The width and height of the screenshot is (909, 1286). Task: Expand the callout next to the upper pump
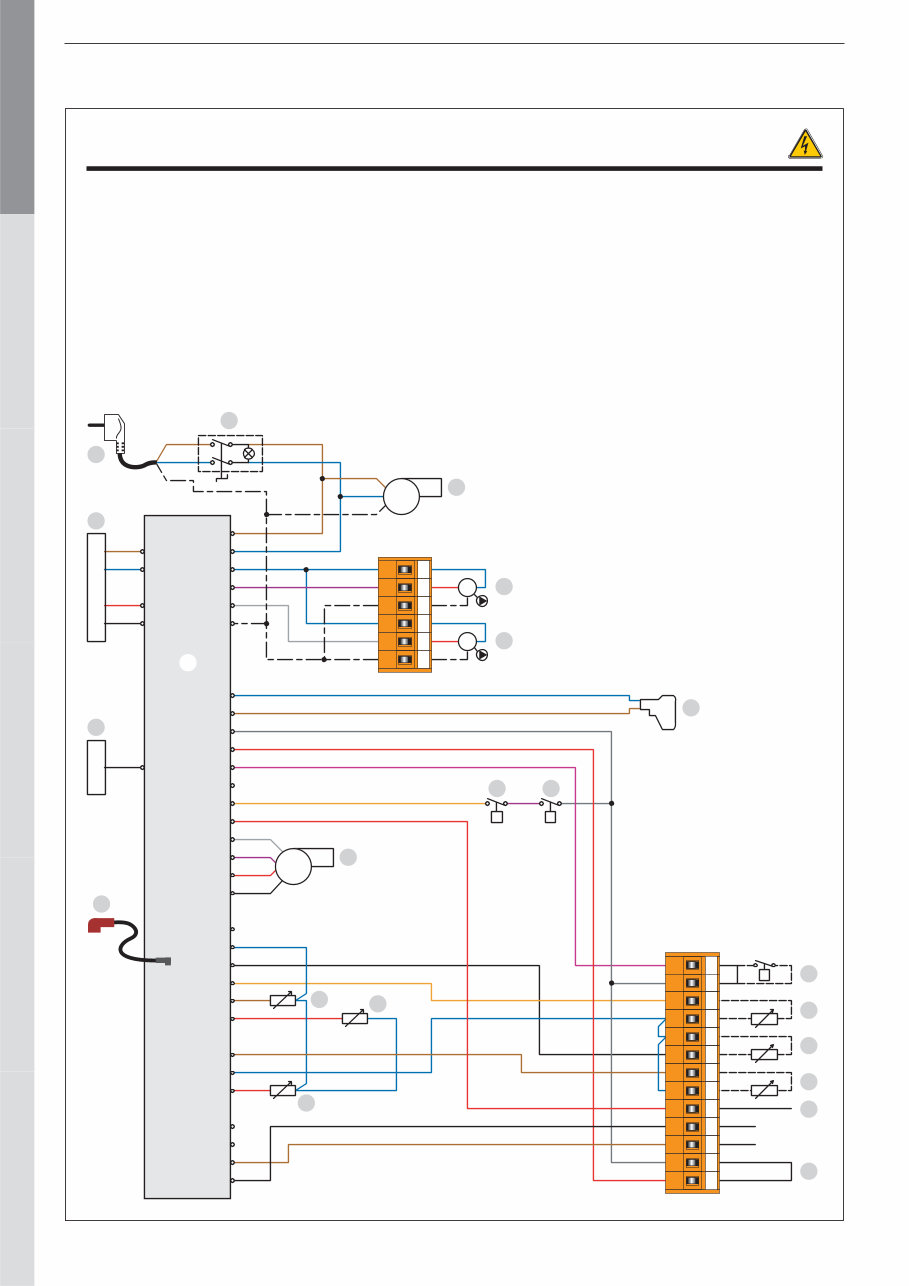click(503, 588)
